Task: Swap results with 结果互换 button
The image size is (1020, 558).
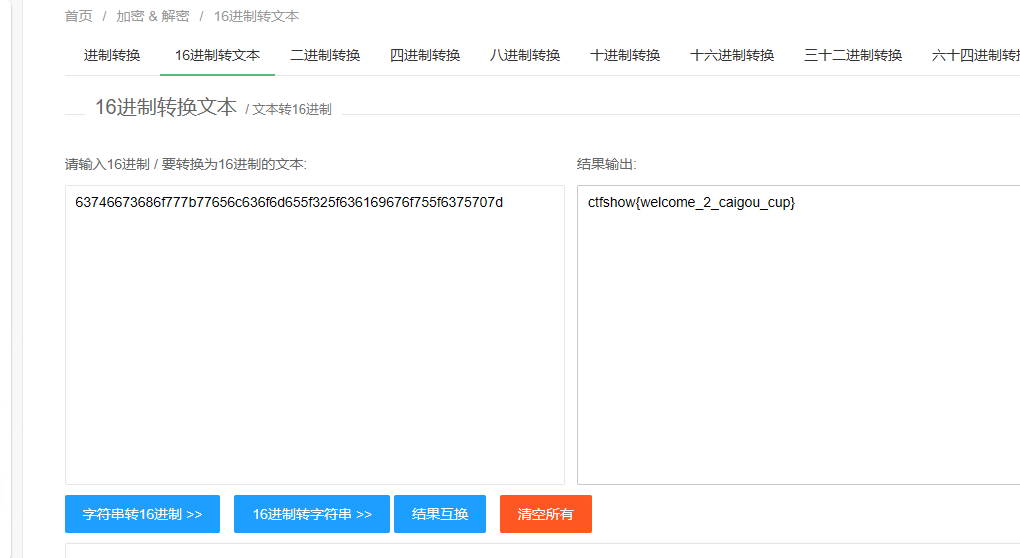Action: (x=439, y=514)
